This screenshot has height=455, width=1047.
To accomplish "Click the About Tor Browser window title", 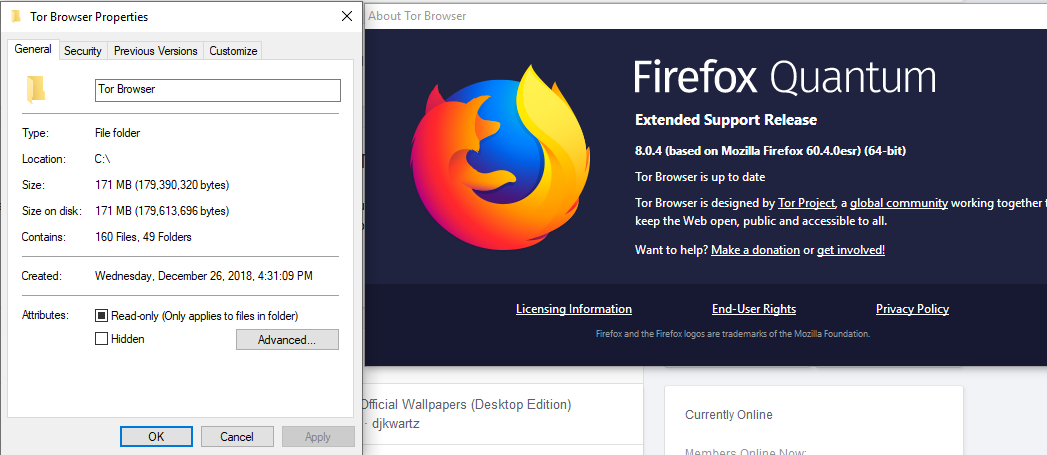I will 417,16.
